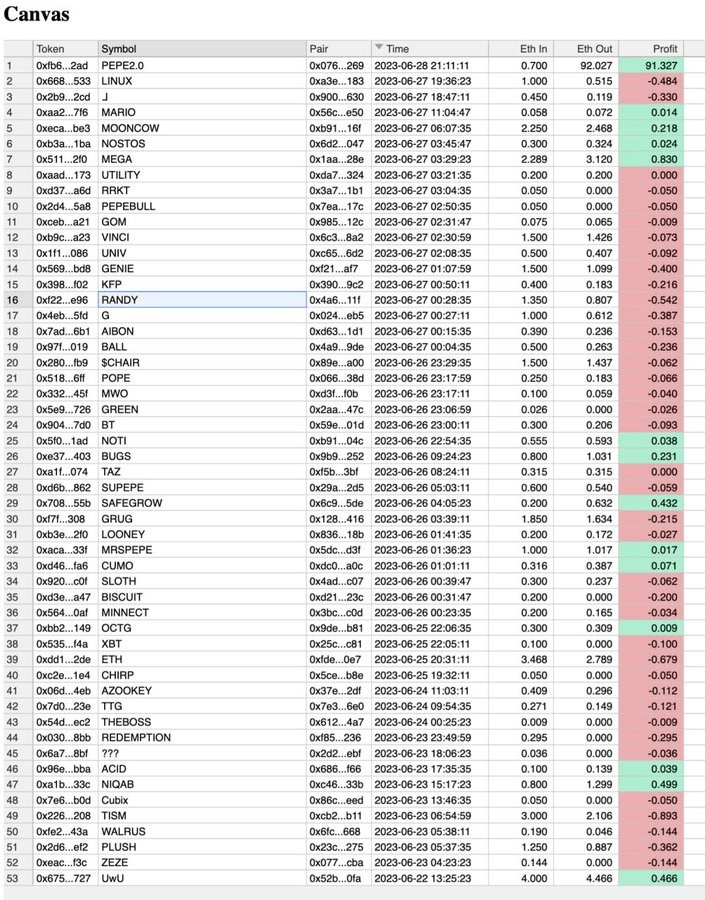
Task: Click the PEPE2.0 symbol cell
Action: tap(202, 65)
